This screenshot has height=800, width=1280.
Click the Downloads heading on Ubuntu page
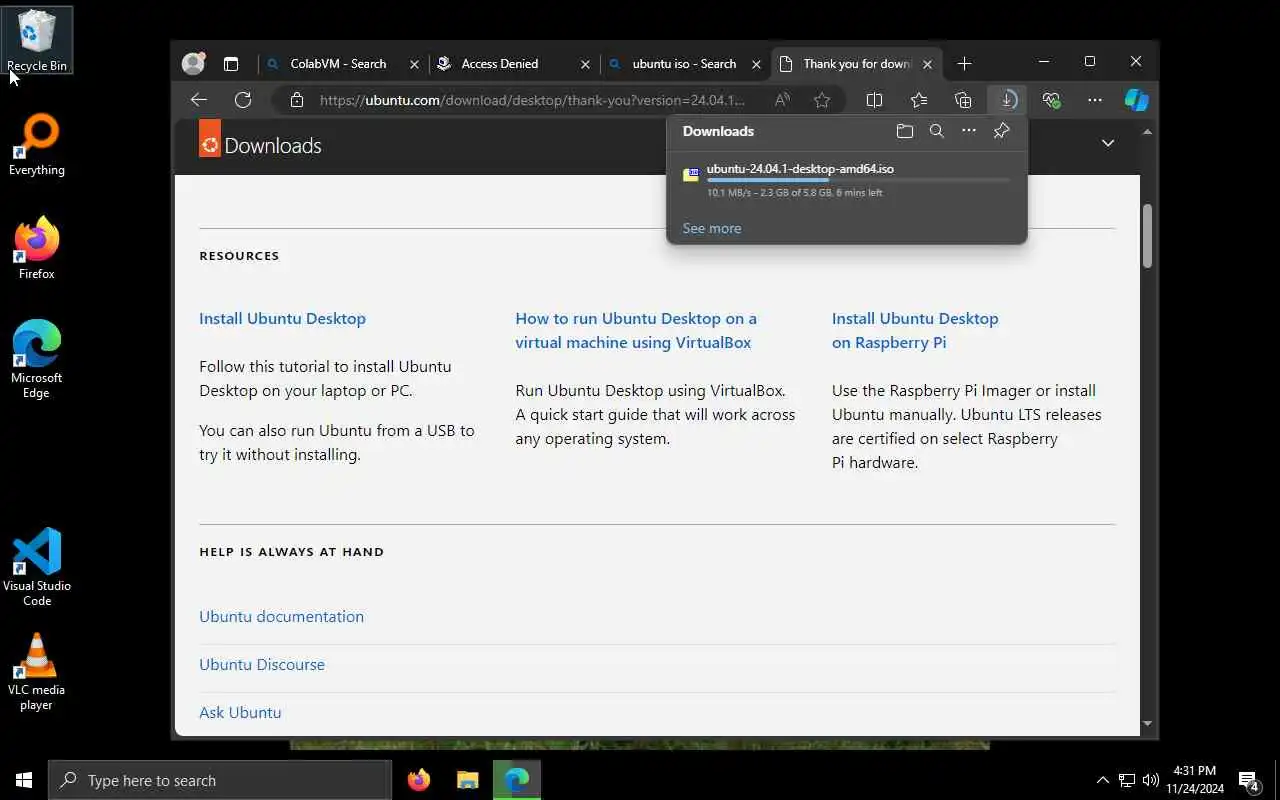pyautogui.click(x=273, y=145)
